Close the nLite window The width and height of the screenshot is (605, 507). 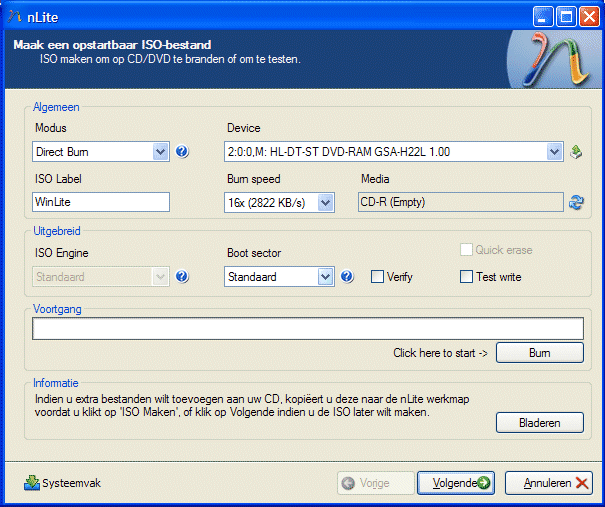point(590,17)
